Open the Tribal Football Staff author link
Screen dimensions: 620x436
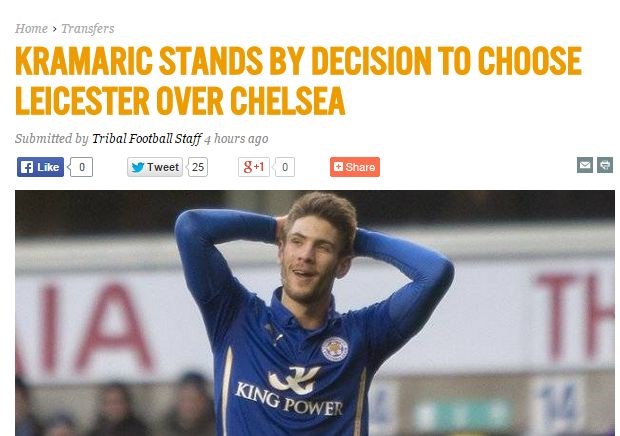[147, 139]
